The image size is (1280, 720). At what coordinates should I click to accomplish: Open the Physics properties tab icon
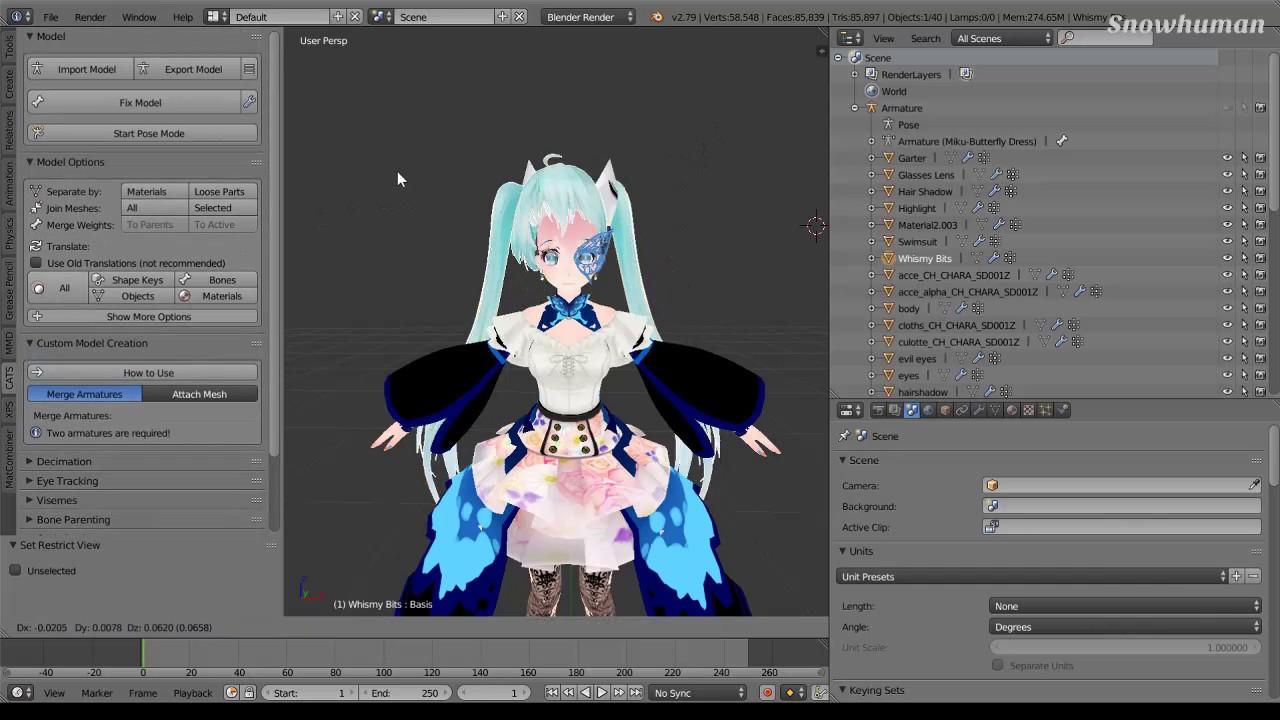tap(1062, 410)
